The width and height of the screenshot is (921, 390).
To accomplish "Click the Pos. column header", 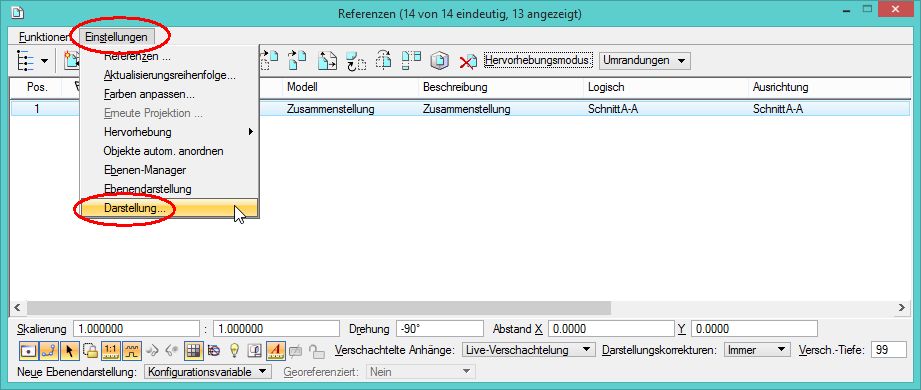I will tap(37, 87).
